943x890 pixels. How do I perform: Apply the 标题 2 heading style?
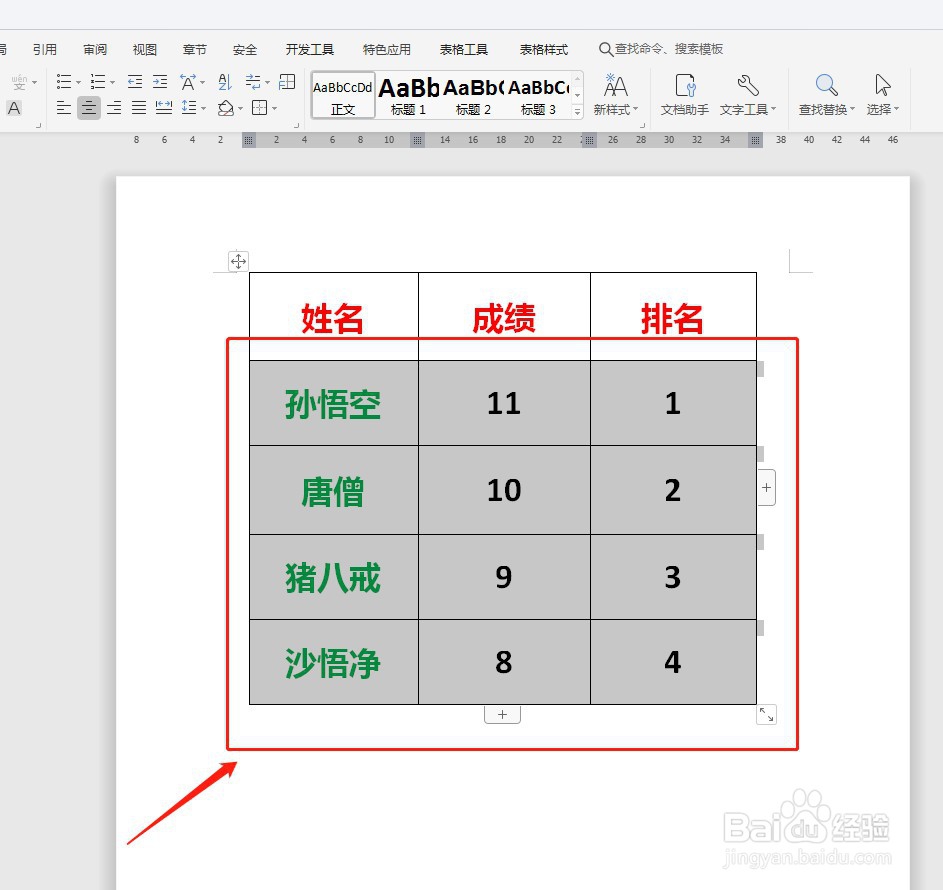(473, 95)
